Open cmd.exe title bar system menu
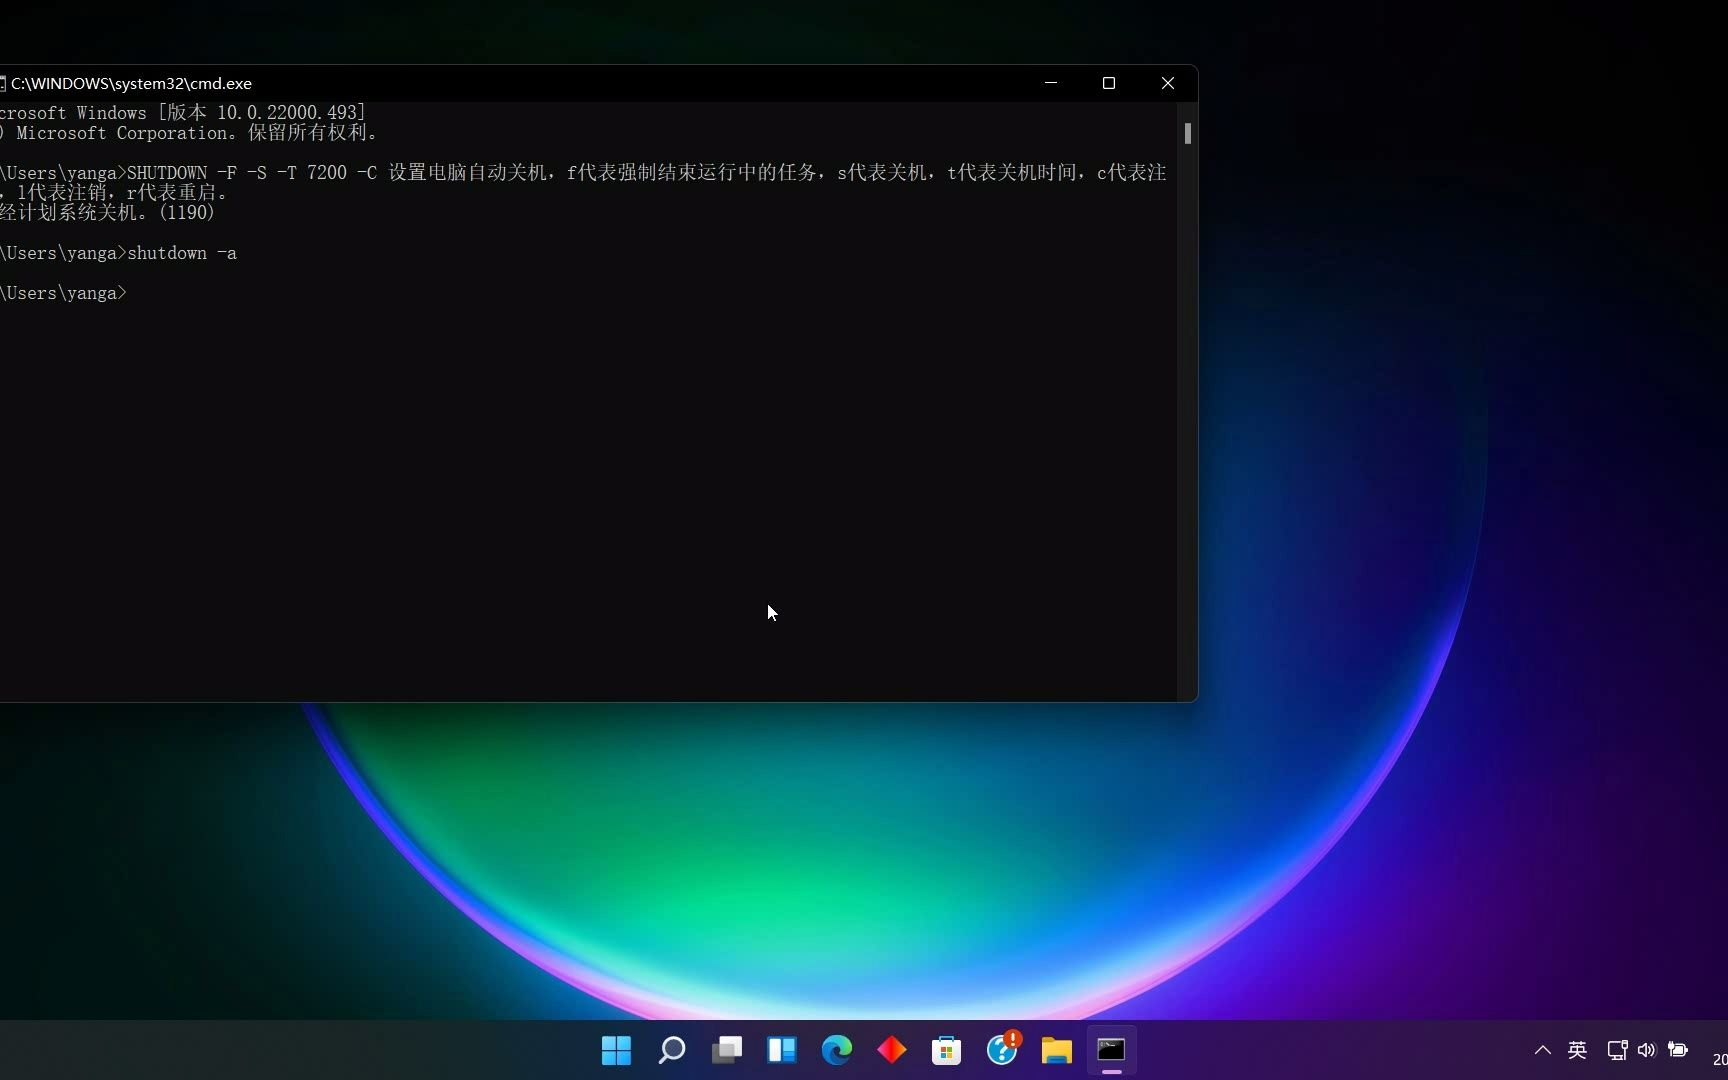Image resolution: width=1728 pixels, height=1080 pixels. click(6, 83)
